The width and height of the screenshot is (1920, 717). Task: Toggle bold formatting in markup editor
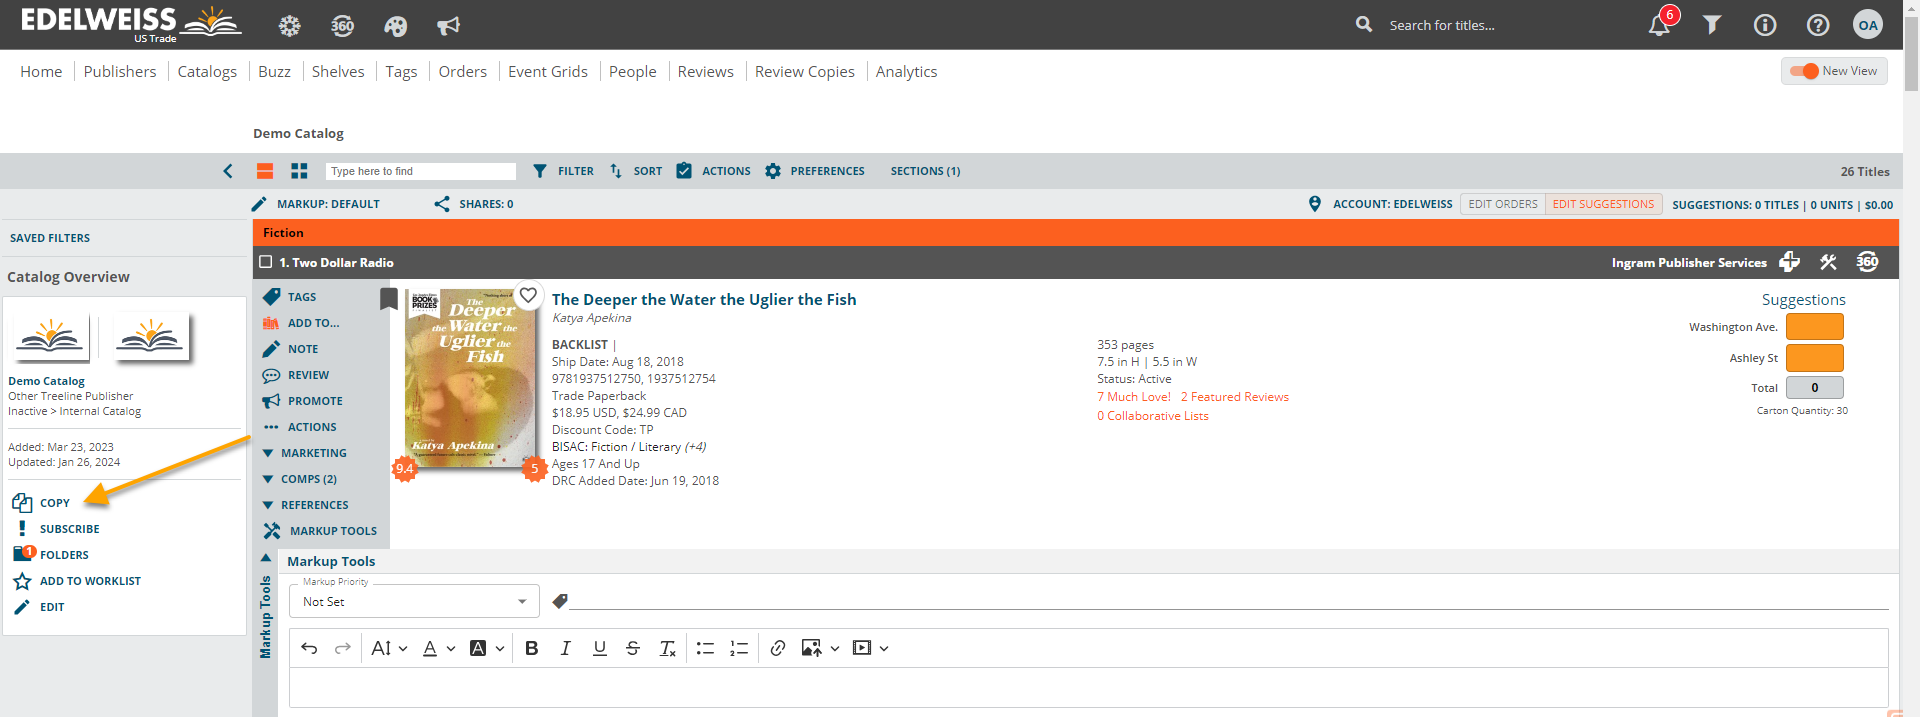point(532,648)
